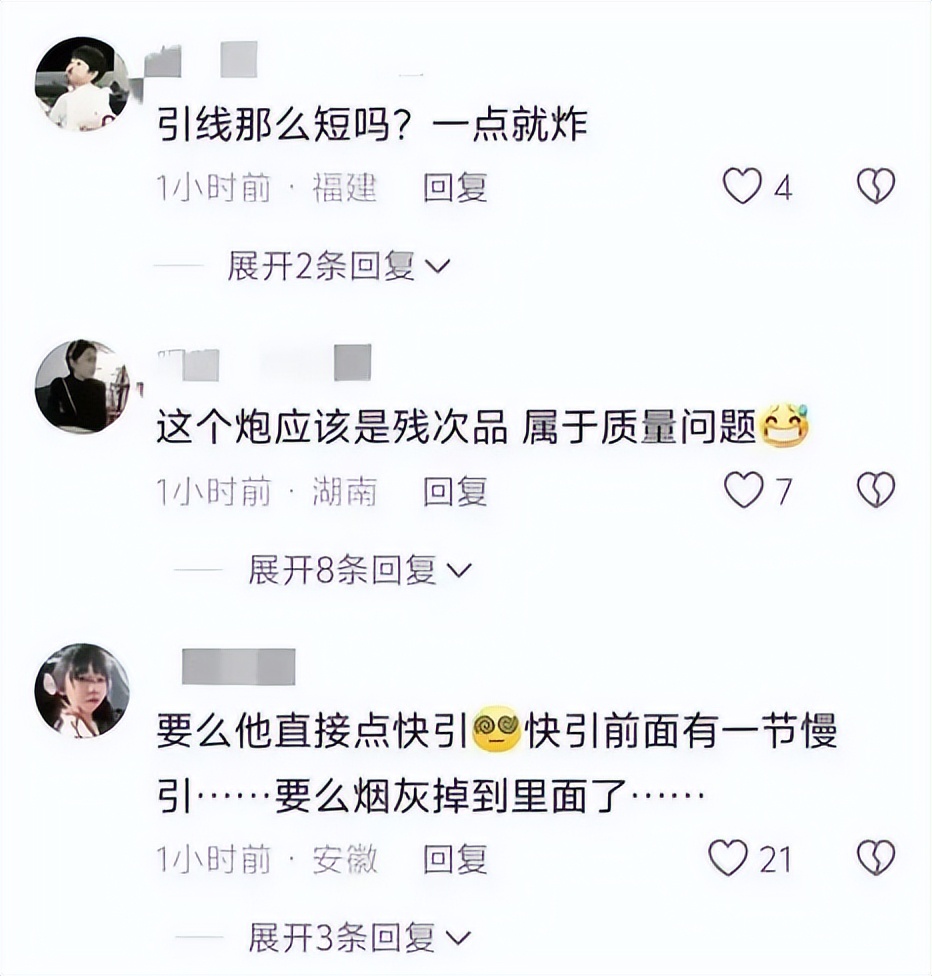Tap broken heart on Anhui comment

tap(876, 858)
